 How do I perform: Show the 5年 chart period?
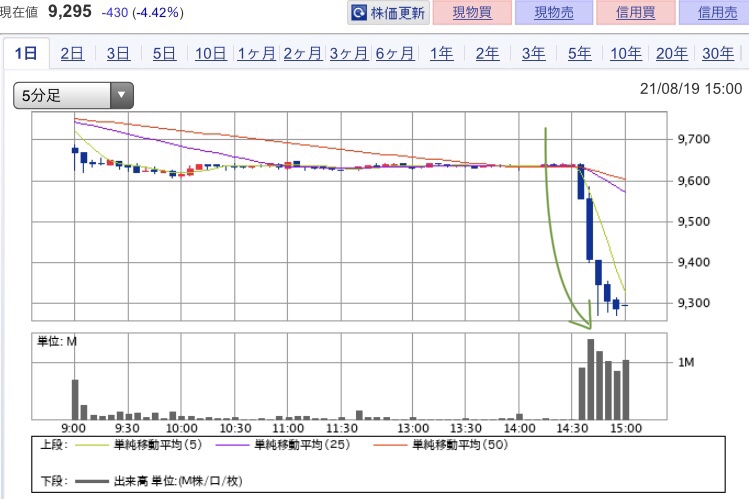coord(579,53)
